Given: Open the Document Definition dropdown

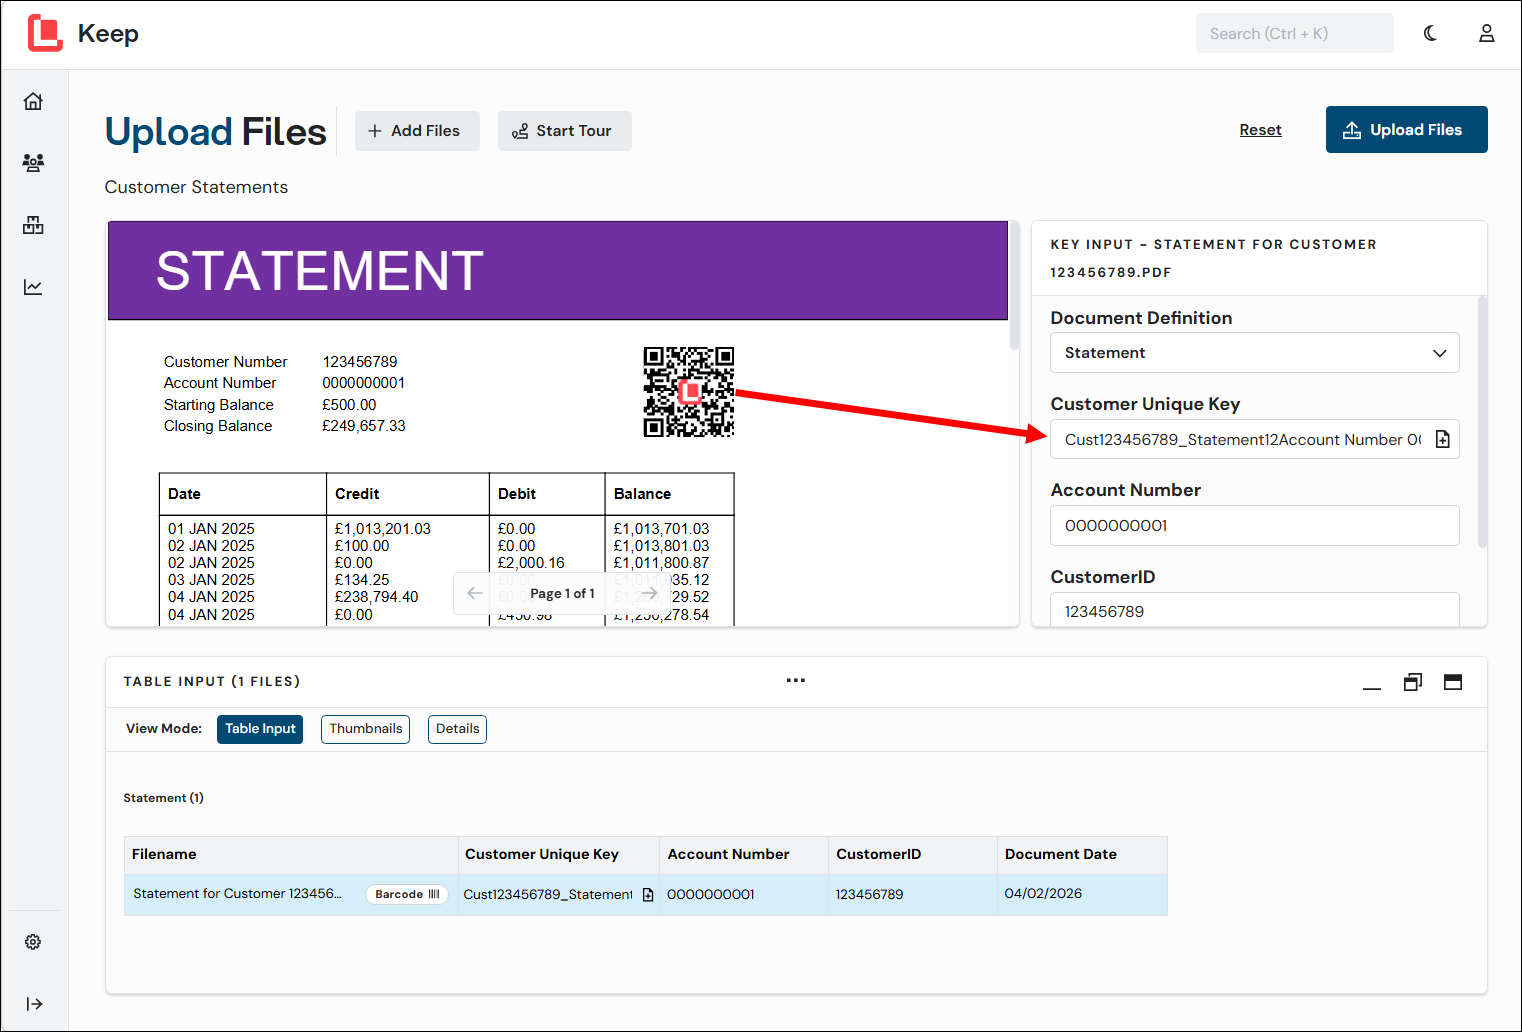Looking at the screenshot, I should [1254, 353].
